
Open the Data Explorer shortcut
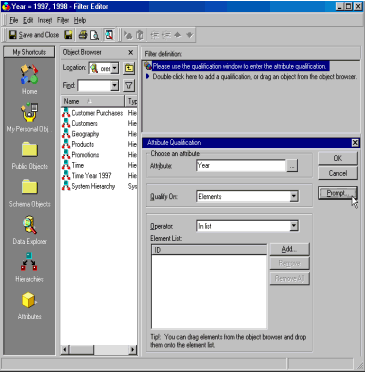click(x=29, y=230)
